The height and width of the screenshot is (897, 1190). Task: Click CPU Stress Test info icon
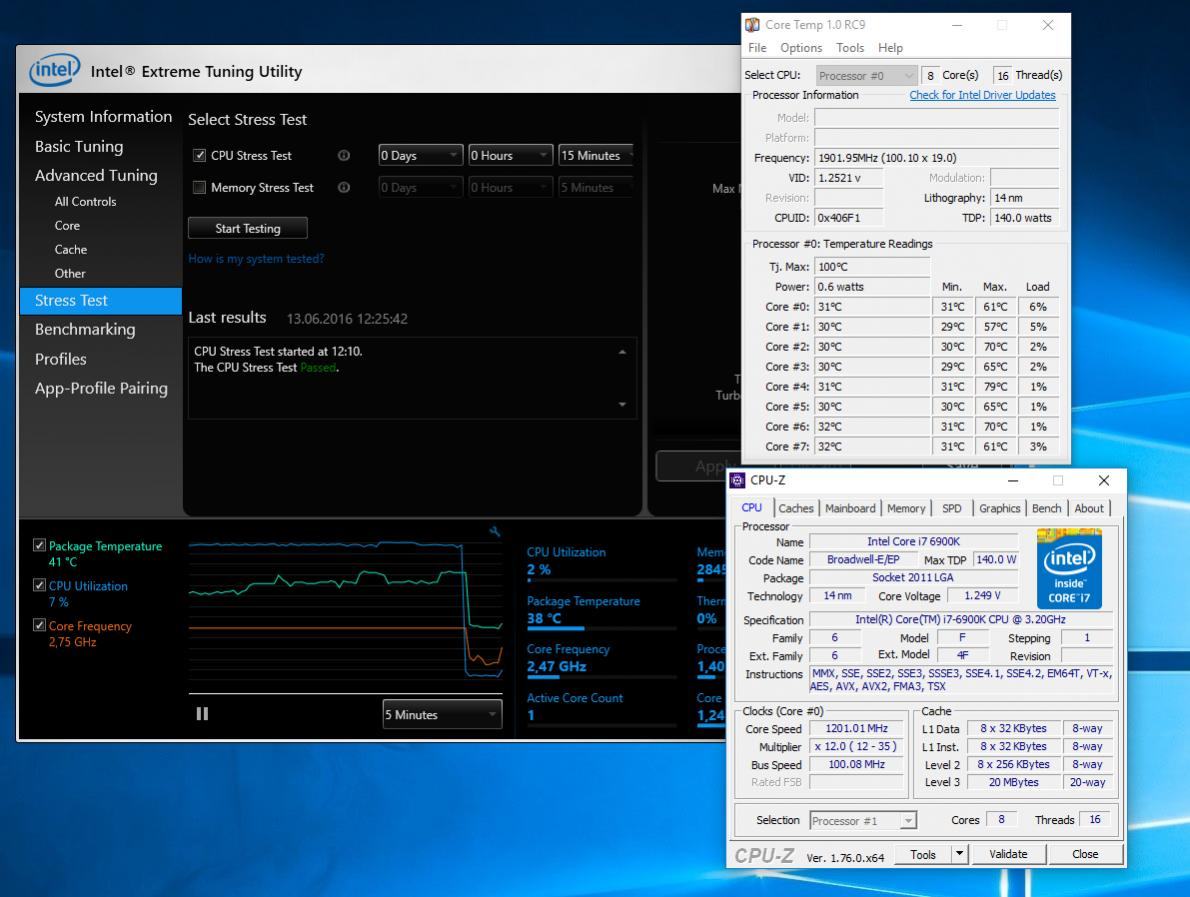[x=344, y=156]
